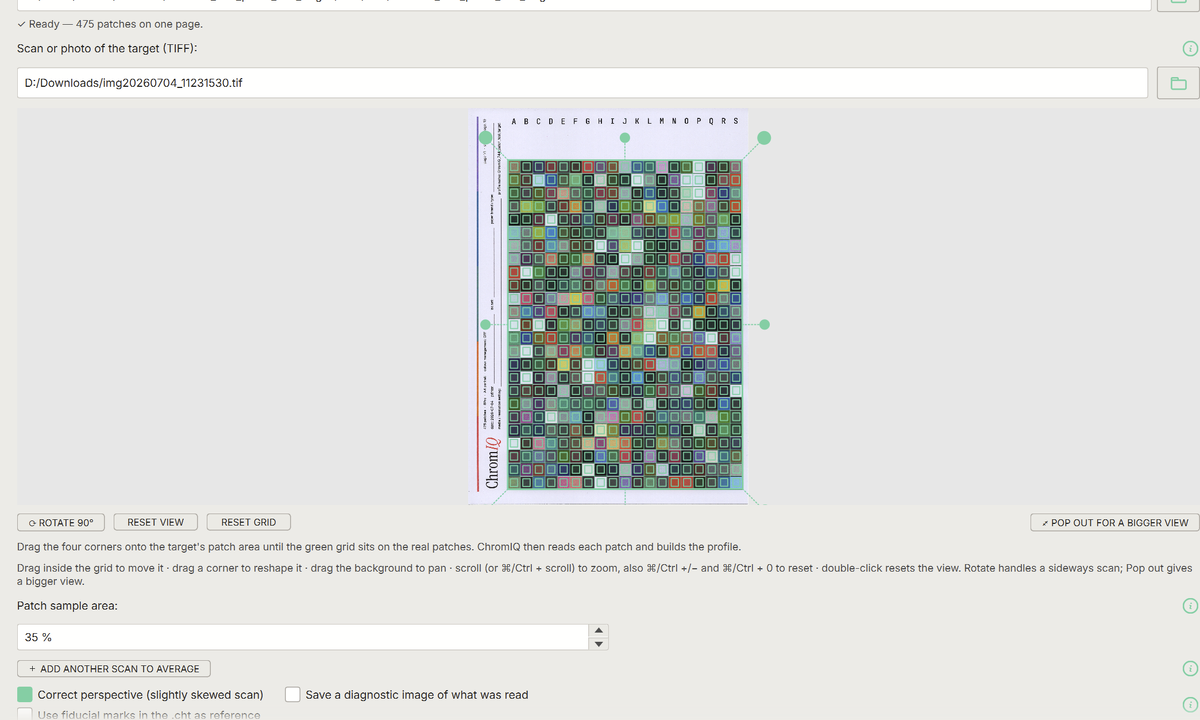Screen dimensions: 1200x720
Task: Click the 35 % patch sample field
Action: pos(303,637)
